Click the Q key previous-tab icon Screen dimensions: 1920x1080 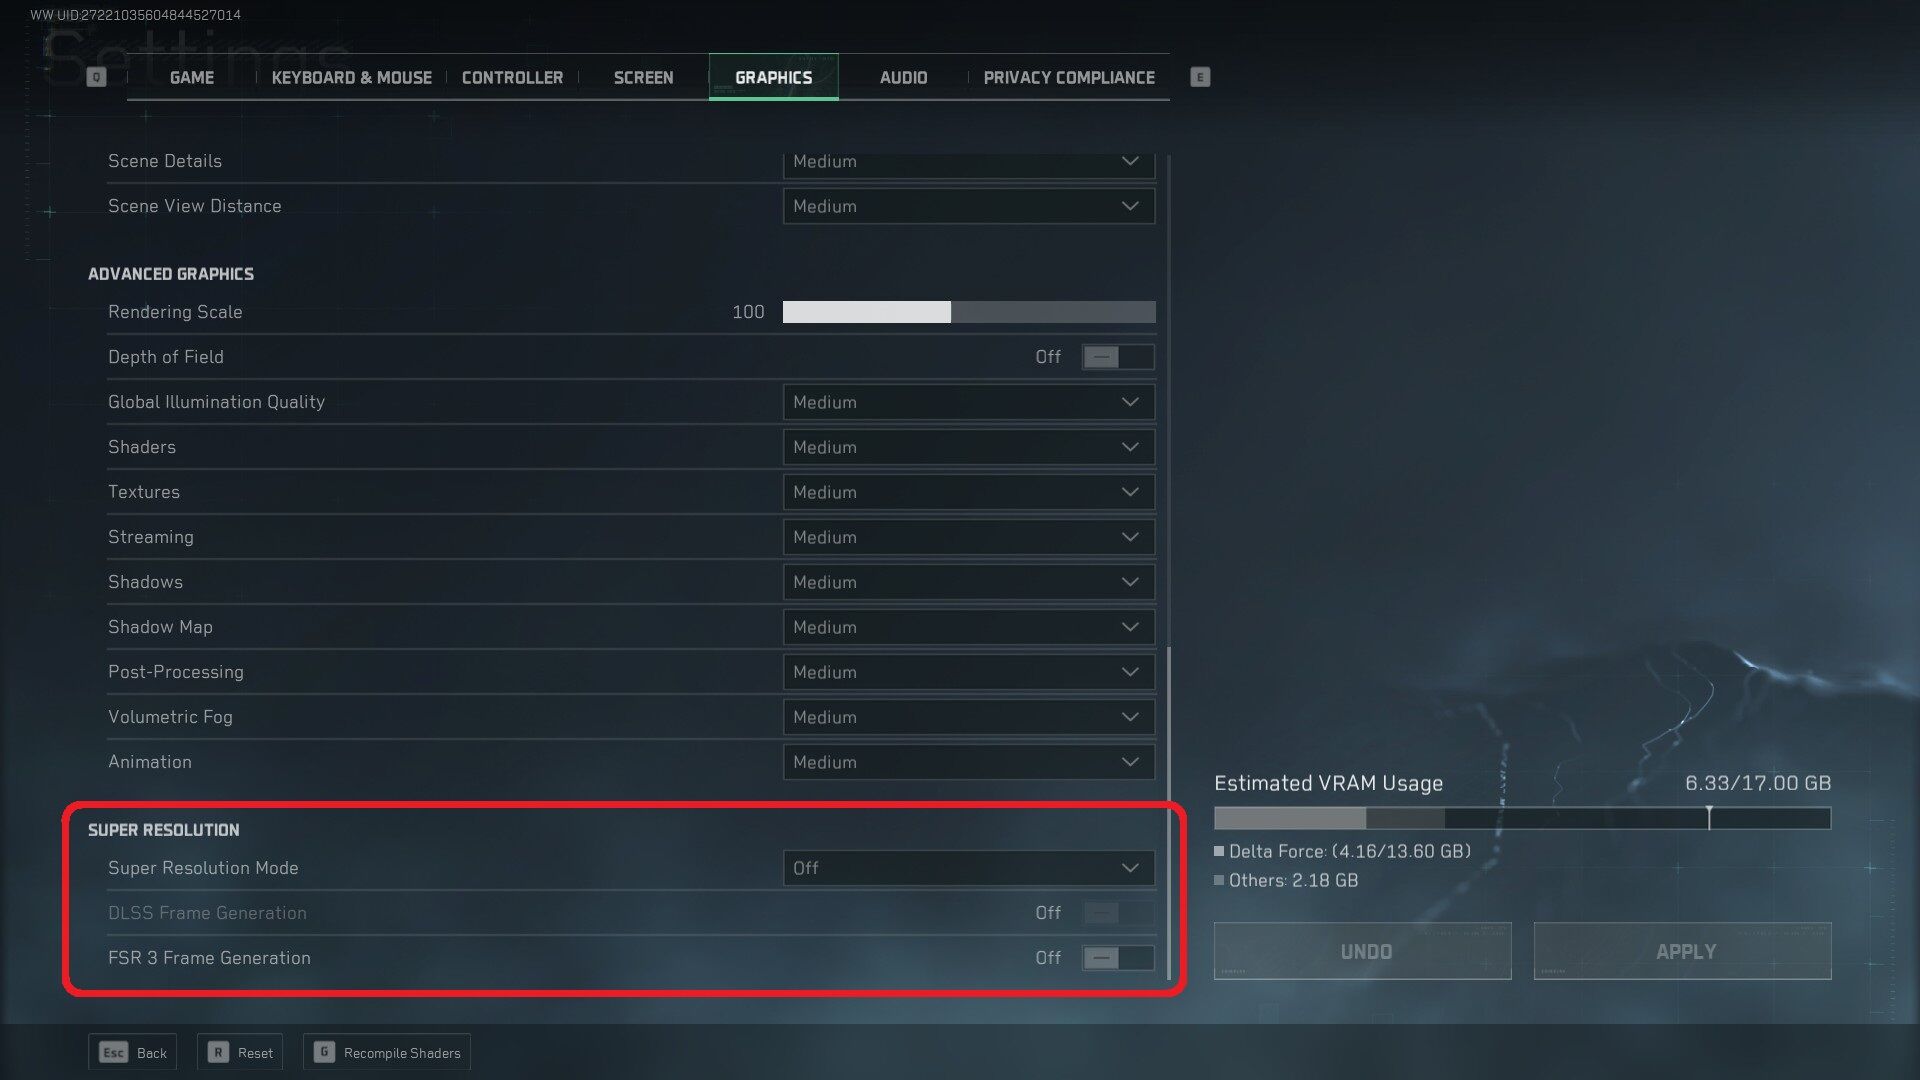point(96,77)
